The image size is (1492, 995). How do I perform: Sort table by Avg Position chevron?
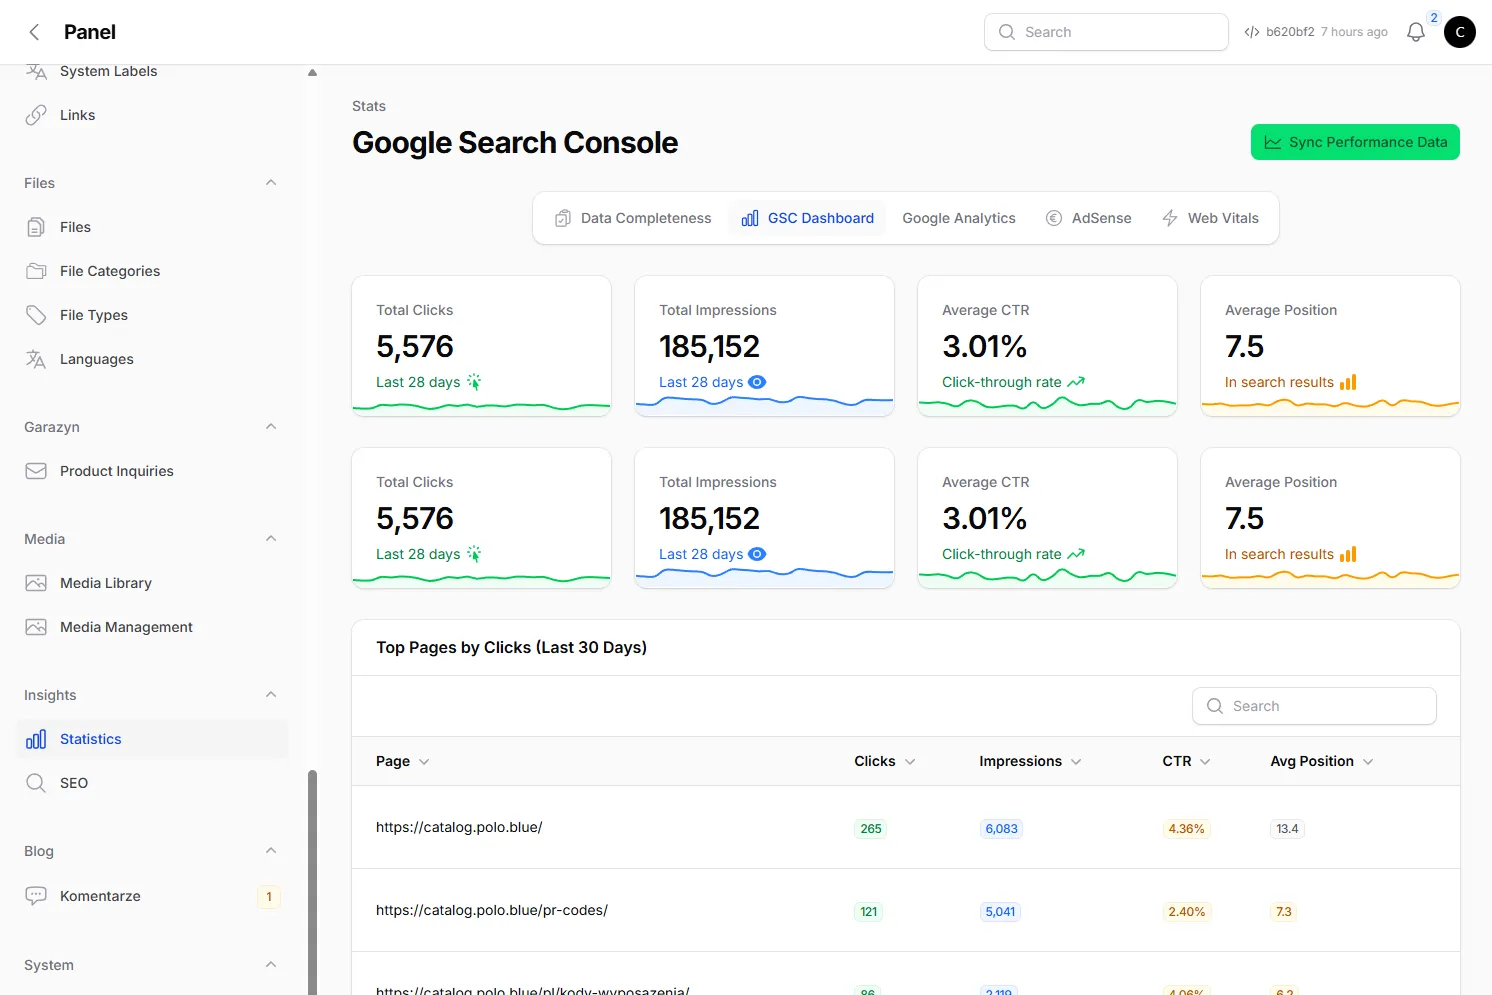[1368, 762]
